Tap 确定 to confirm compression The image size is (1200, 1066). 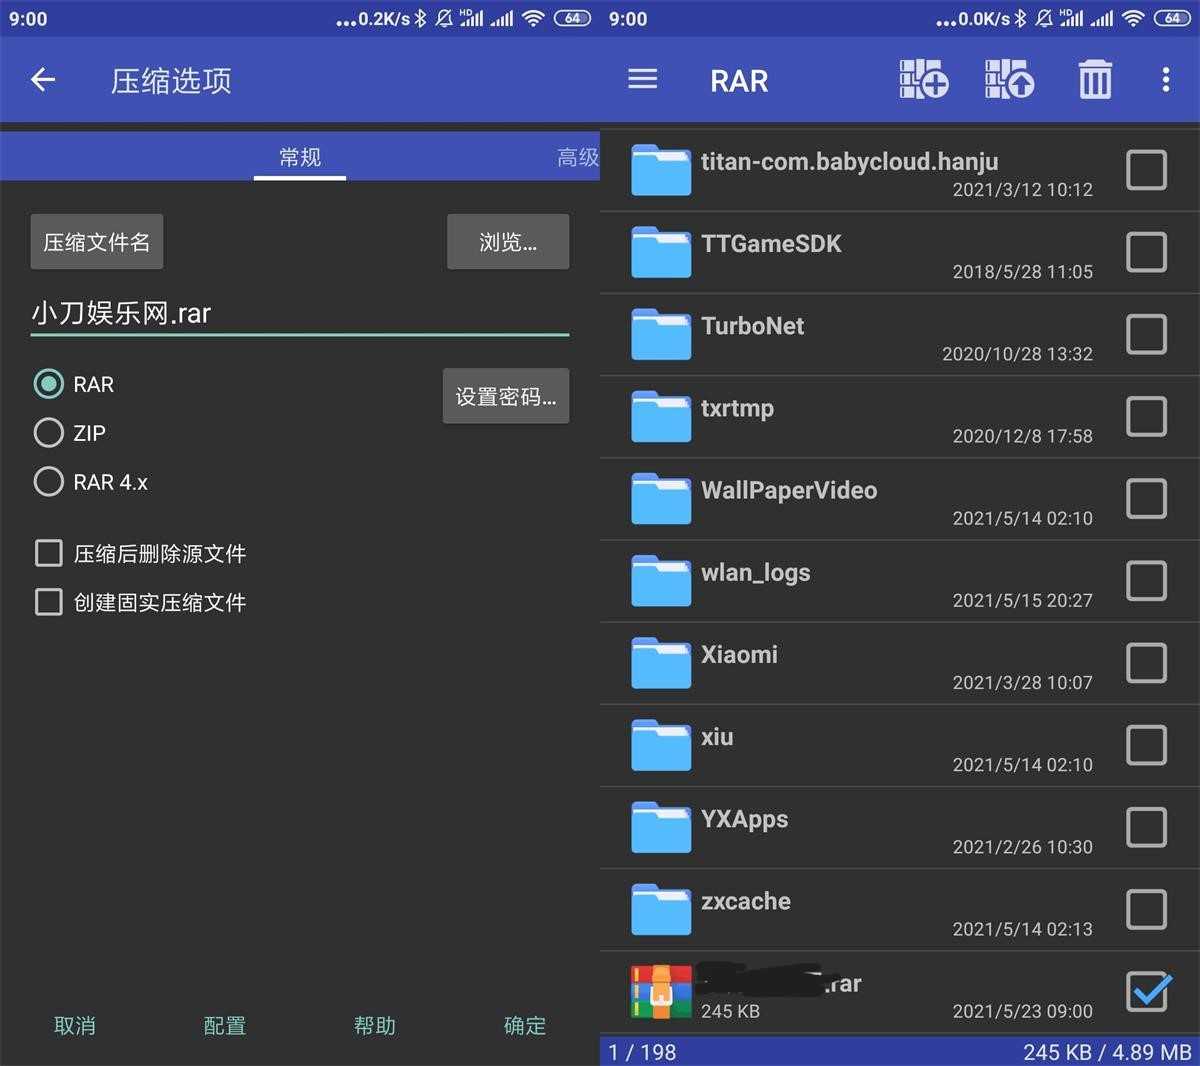(525, 1025)
